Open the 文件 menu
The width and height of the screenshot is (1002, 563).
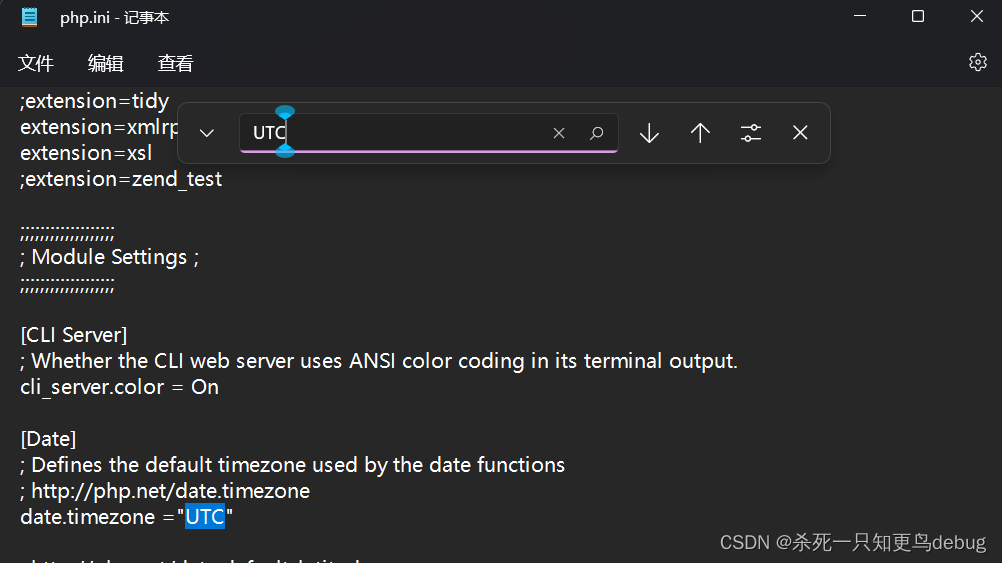click(x=36, y=63)
